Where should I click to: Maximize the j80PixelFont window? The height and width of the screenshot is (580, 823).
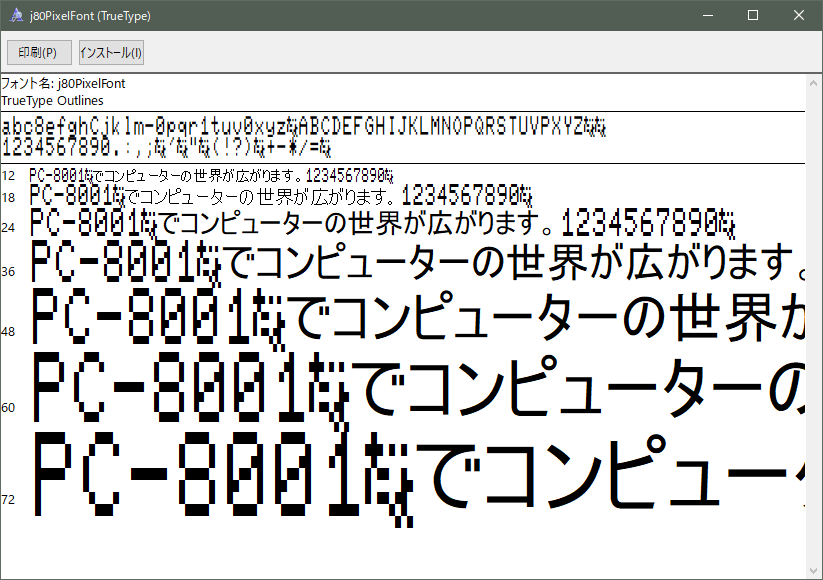pyautogui.click(x=753, y=15)
